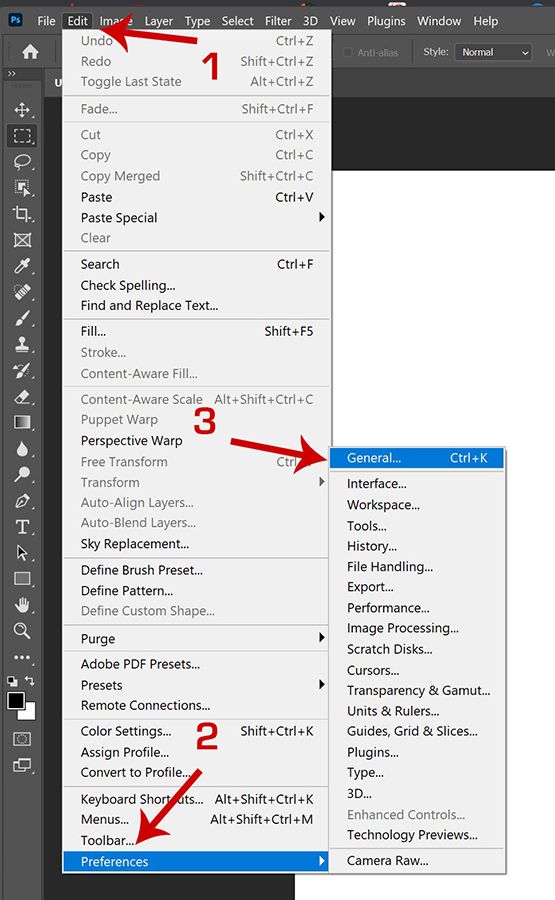Choose Interface... preferences
This screenshot has height=900, width=555.
point(417,483)
